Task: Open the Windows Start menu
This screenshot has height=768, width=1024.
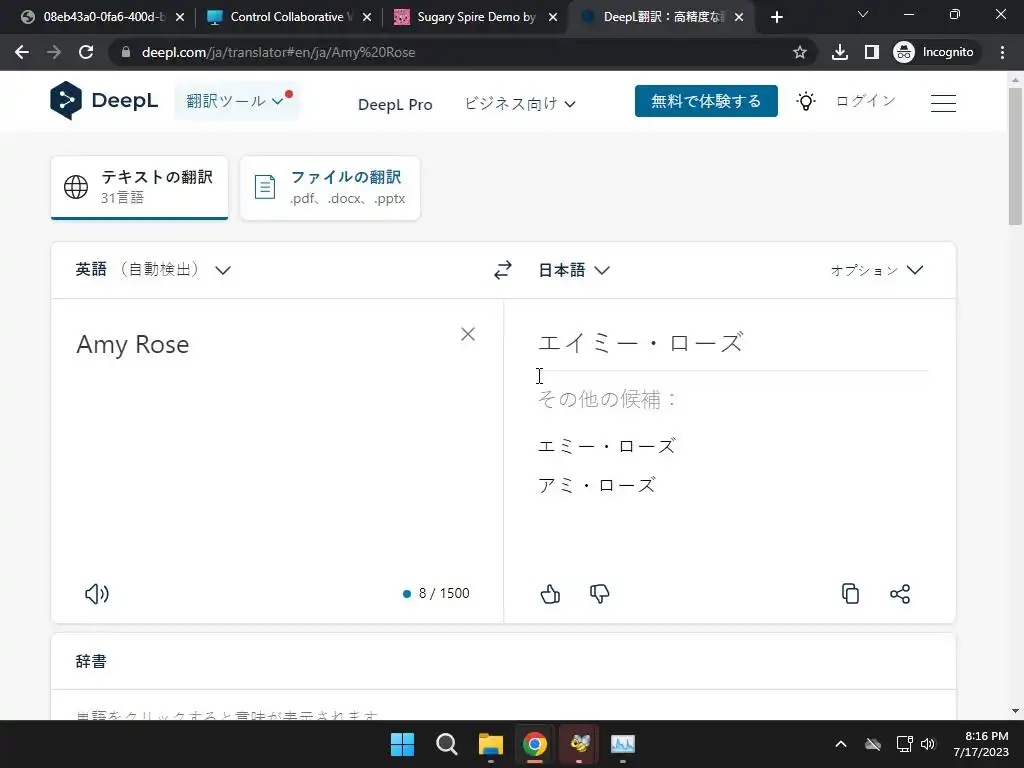Action: [x=402, y=744]
